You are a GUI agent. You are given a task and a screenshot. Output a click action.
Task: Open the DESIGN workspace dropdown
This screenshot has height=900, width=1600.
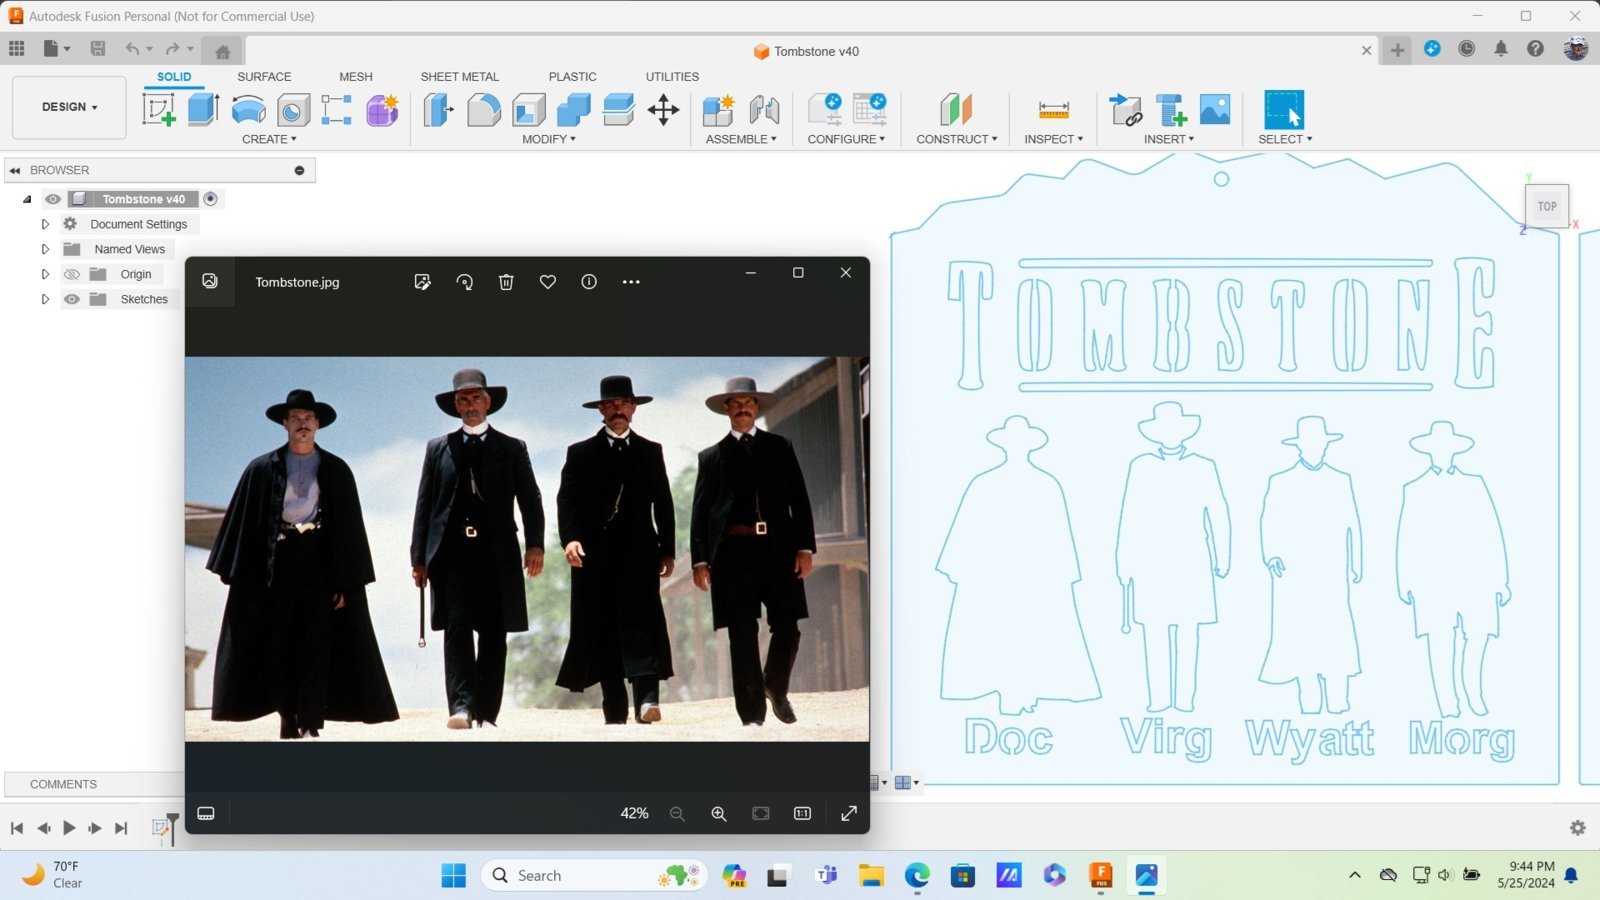point(69,107)
